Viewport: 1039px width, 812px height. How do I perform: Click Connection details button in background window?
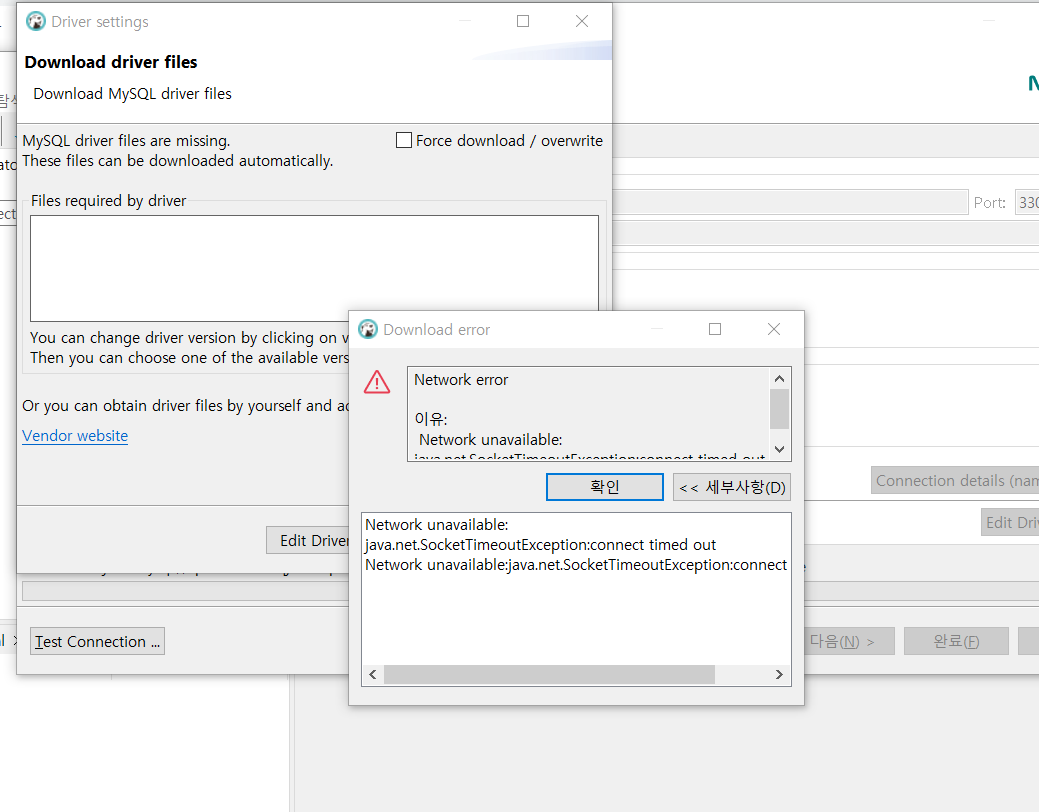[x=955, y=481]
